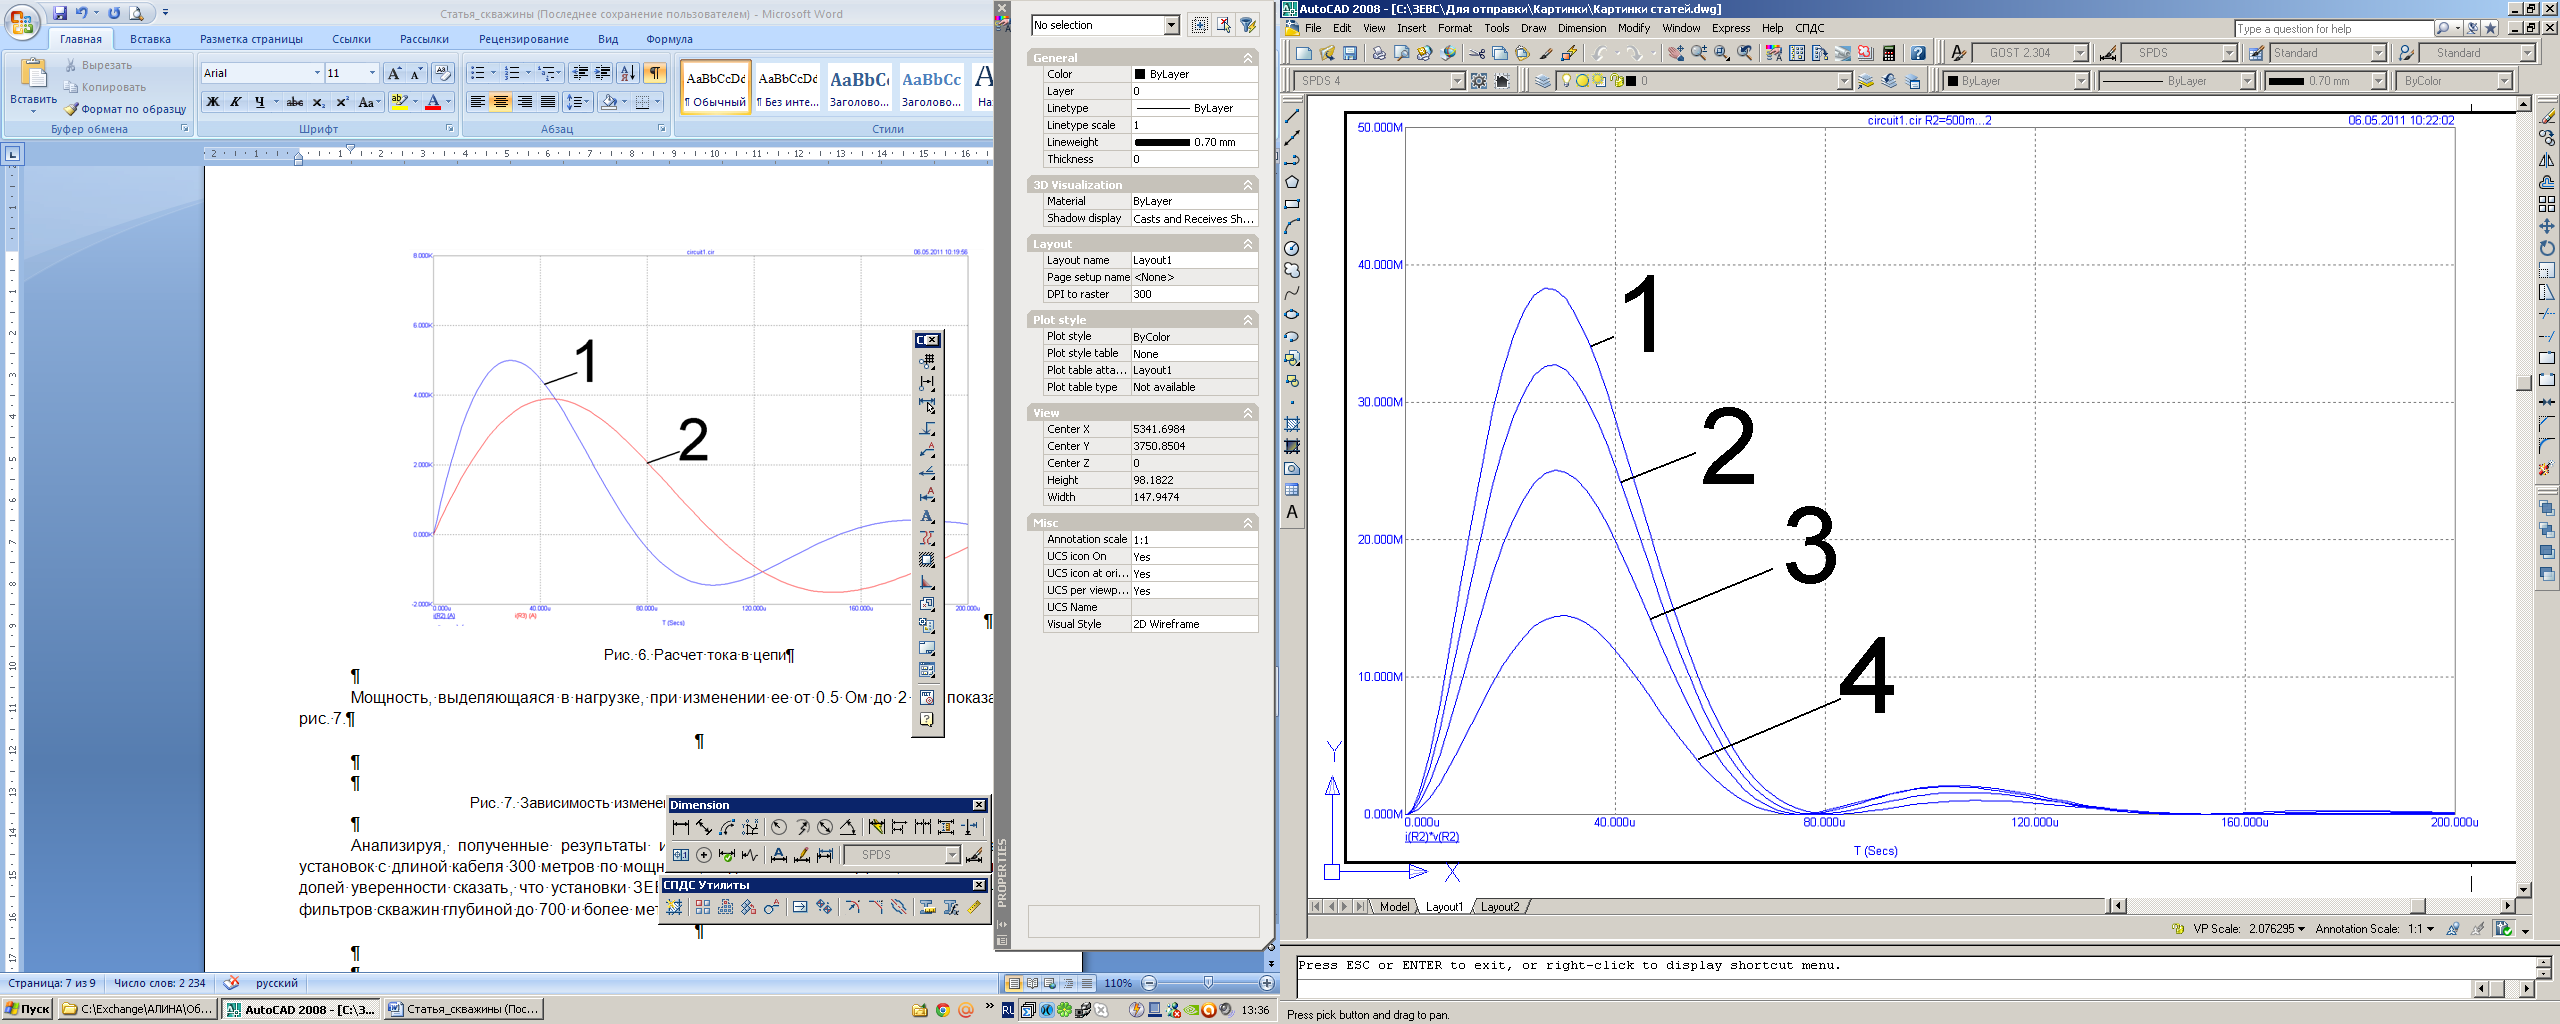
Task: Open the GOST 2.304 text style dropdown
Action: (2080, 53)
